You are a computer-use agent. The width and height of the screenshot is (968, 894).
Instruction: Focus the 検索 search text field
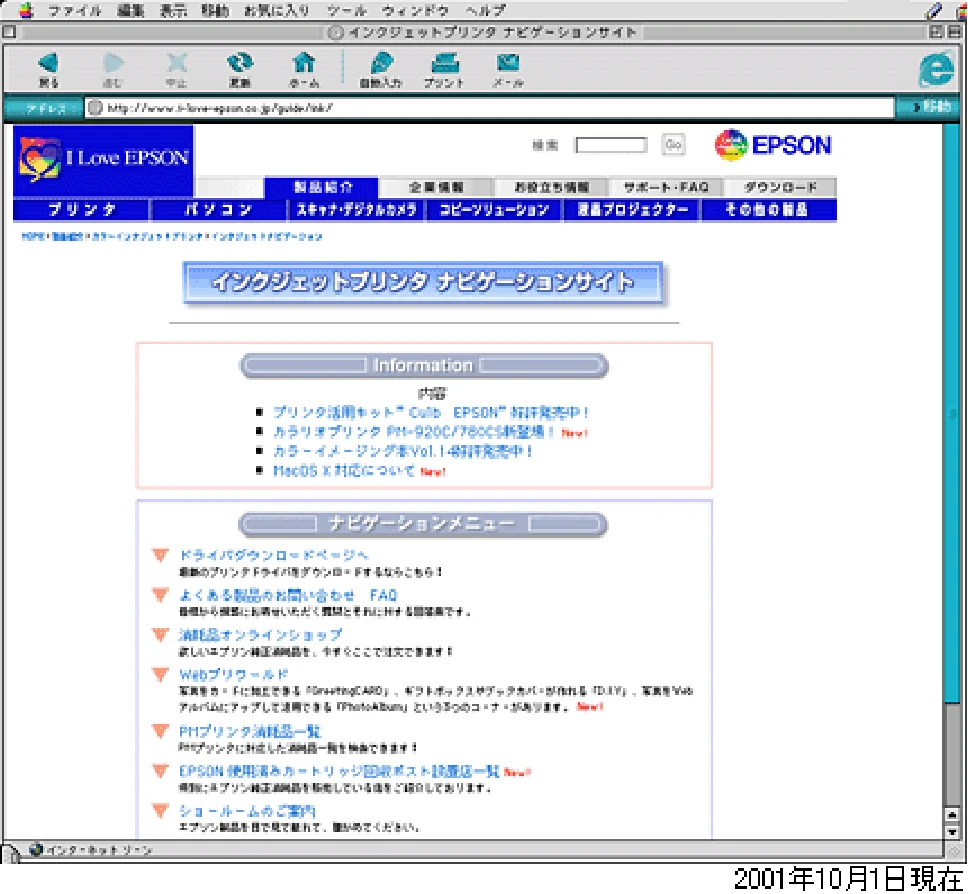611,145
